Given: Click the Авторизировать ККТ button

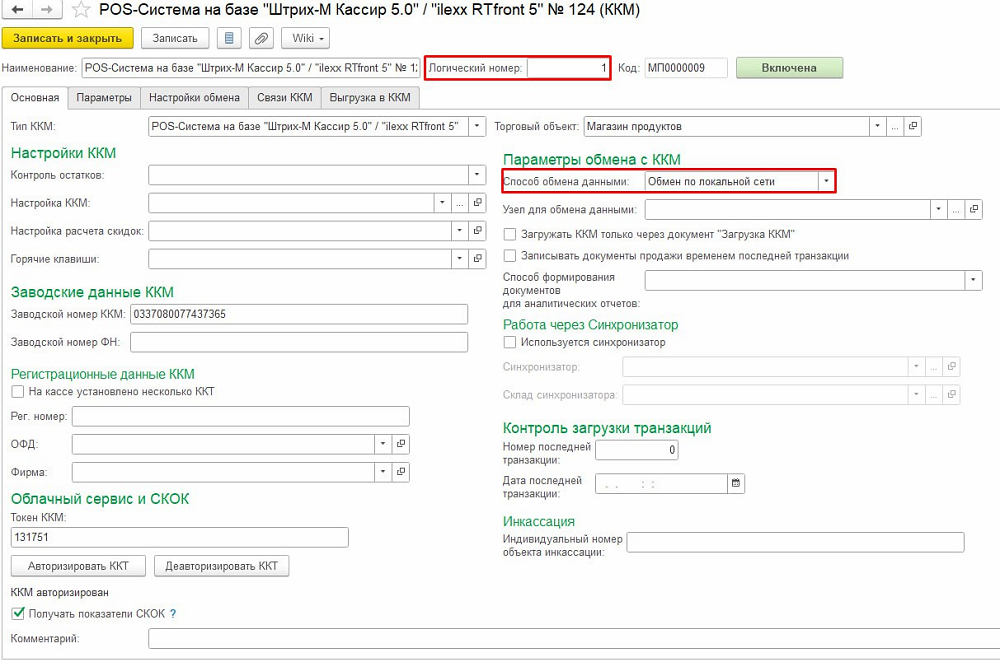Looking at the screenshot, I should [78, 566].
